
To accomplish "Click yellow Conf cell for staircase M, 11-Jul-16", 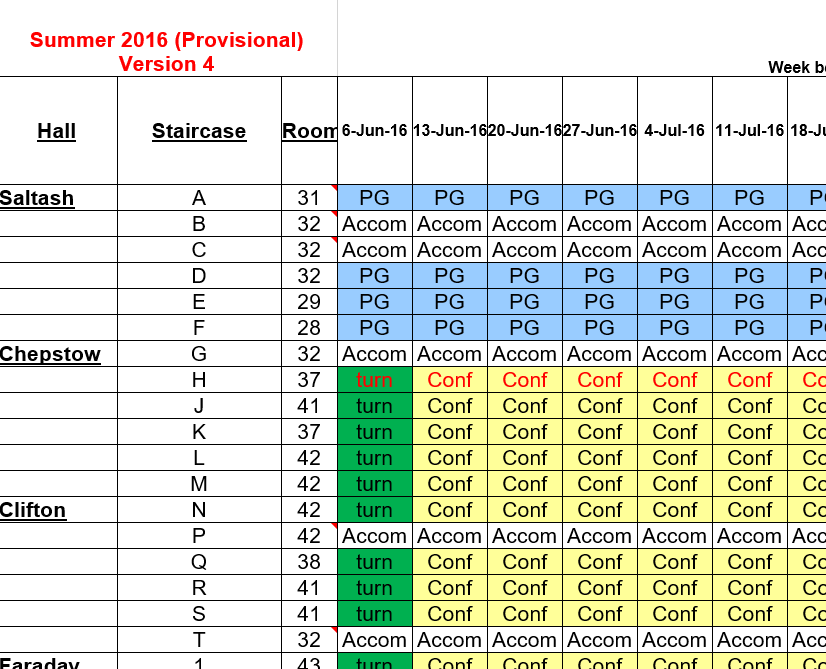I will click(x=750, y=484).
